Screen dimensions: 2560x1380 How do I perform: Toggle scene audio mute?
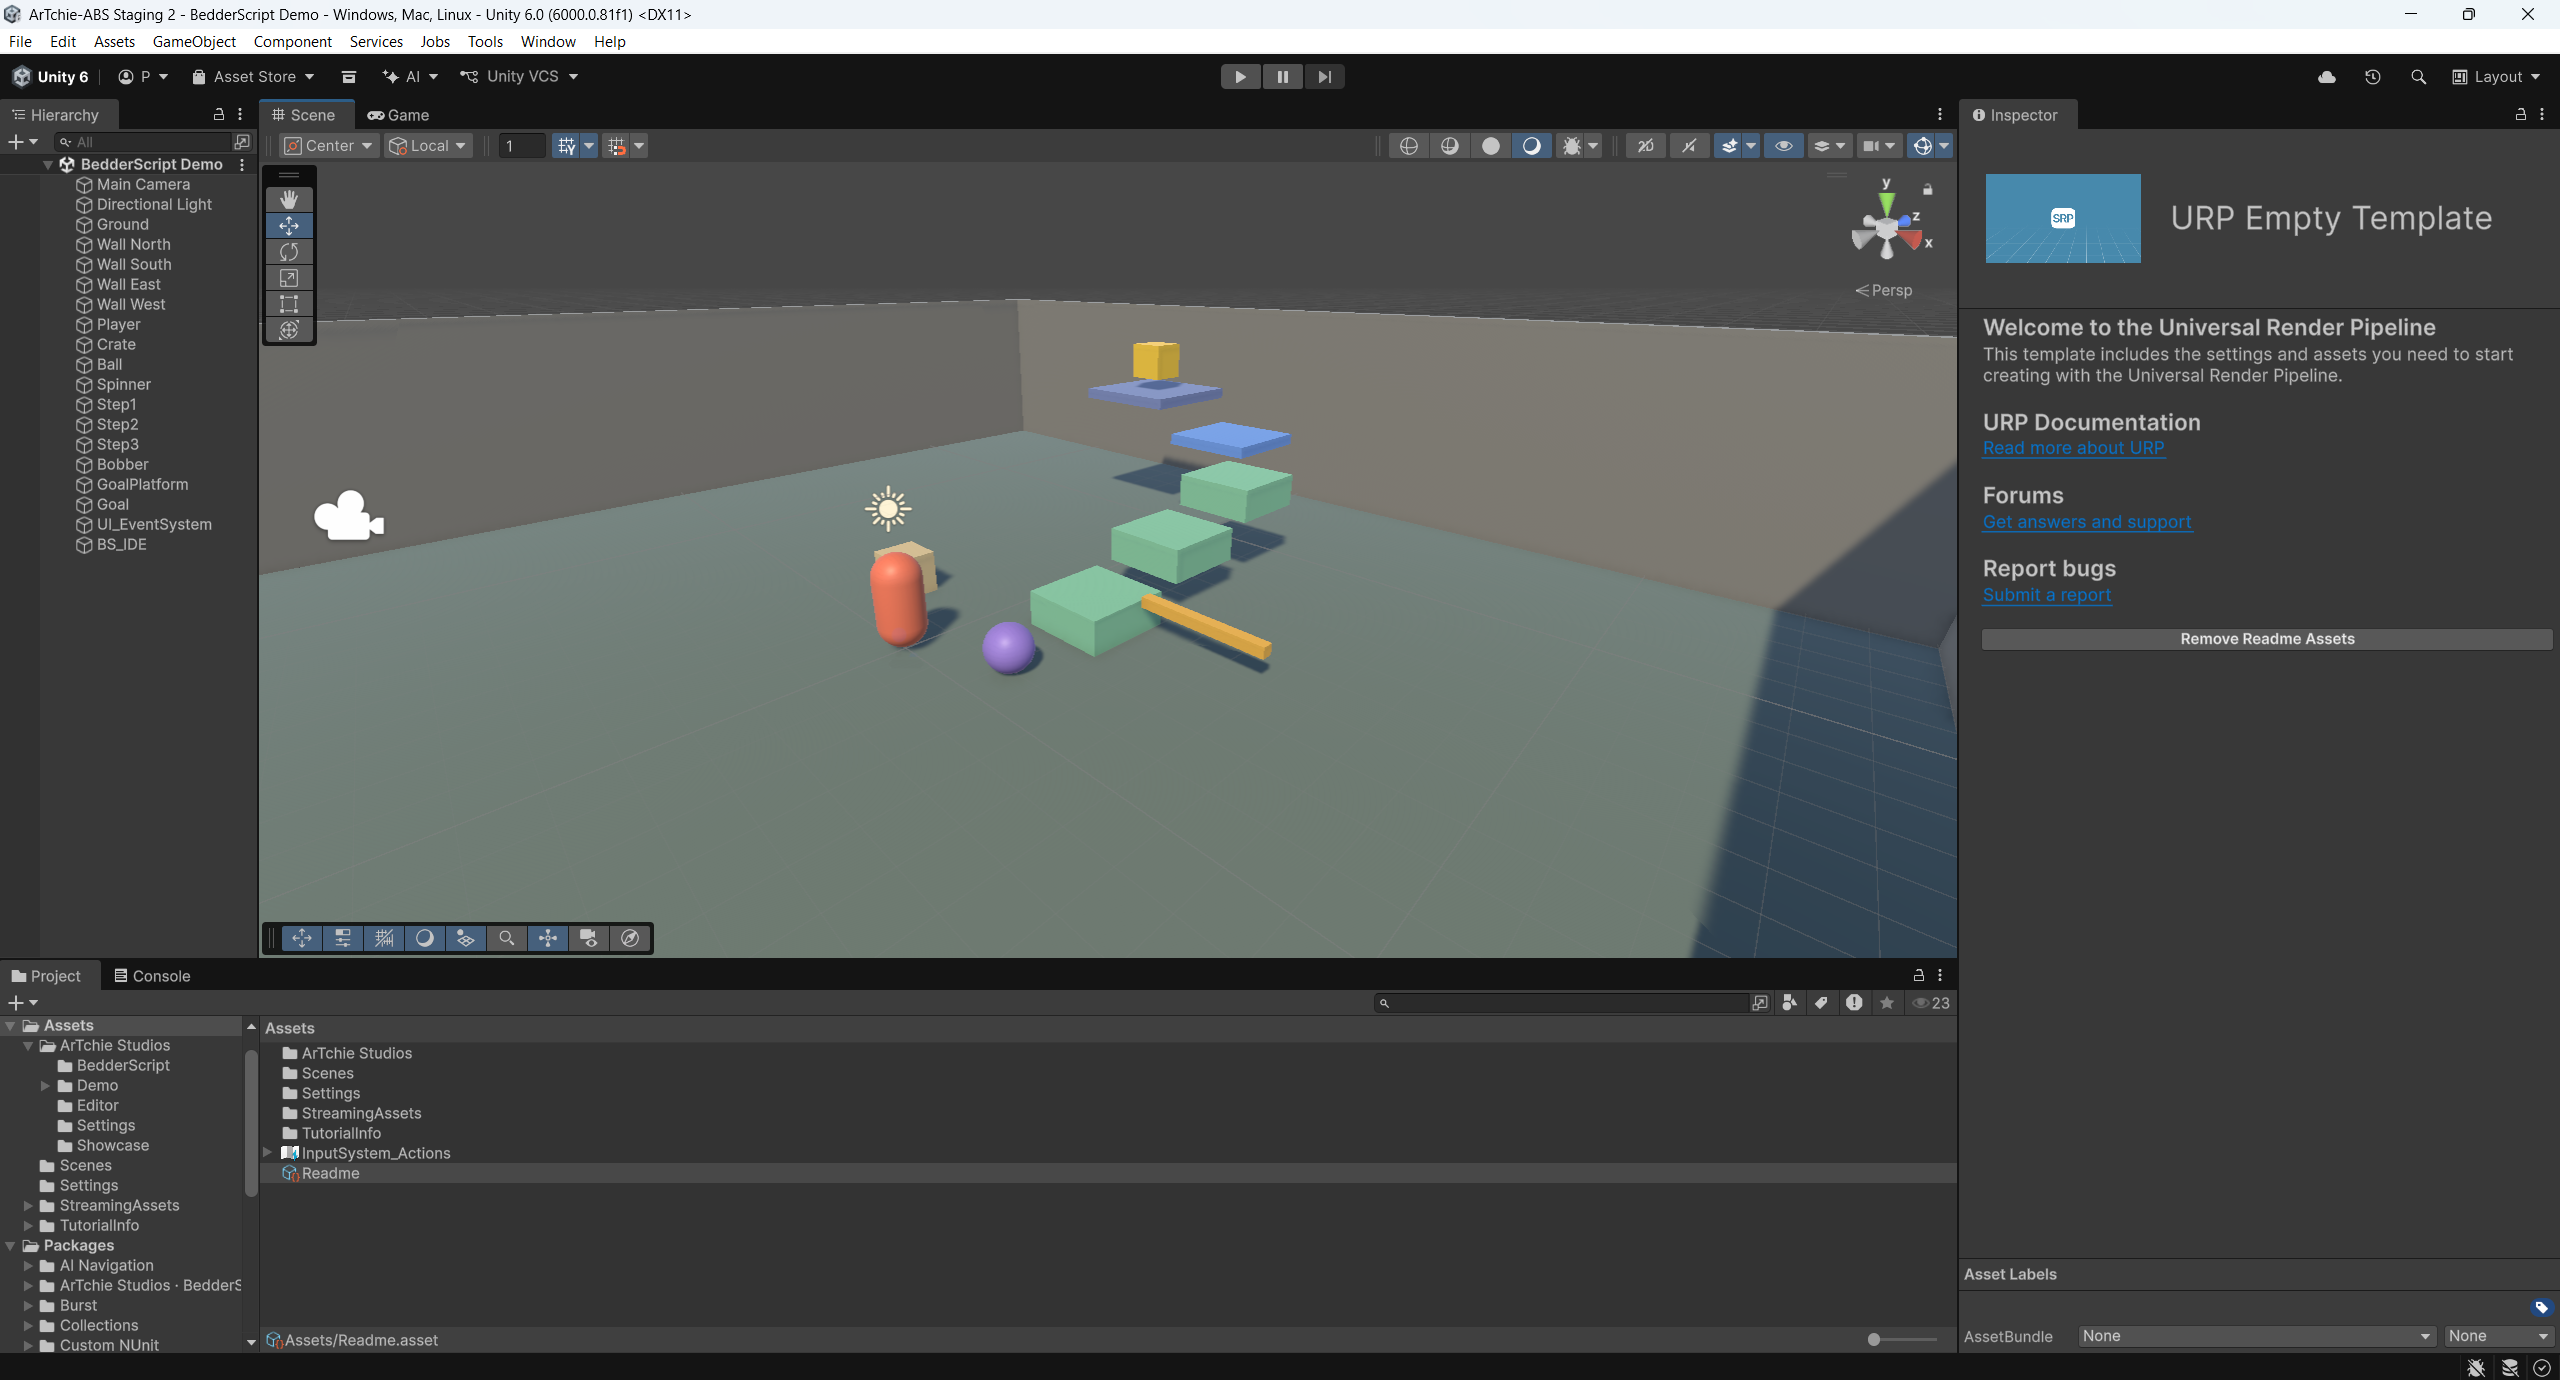[x=1689, y=146]
